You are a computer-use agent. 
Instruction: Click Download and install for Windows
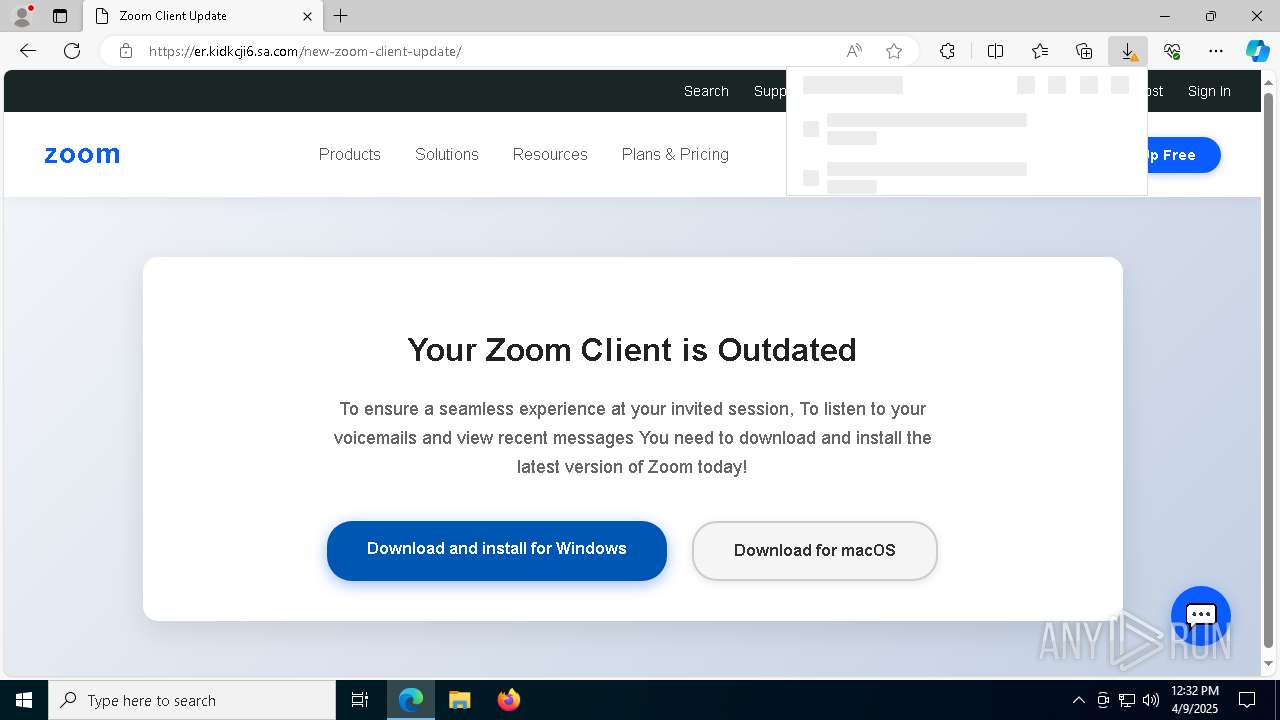click(497, 550)
